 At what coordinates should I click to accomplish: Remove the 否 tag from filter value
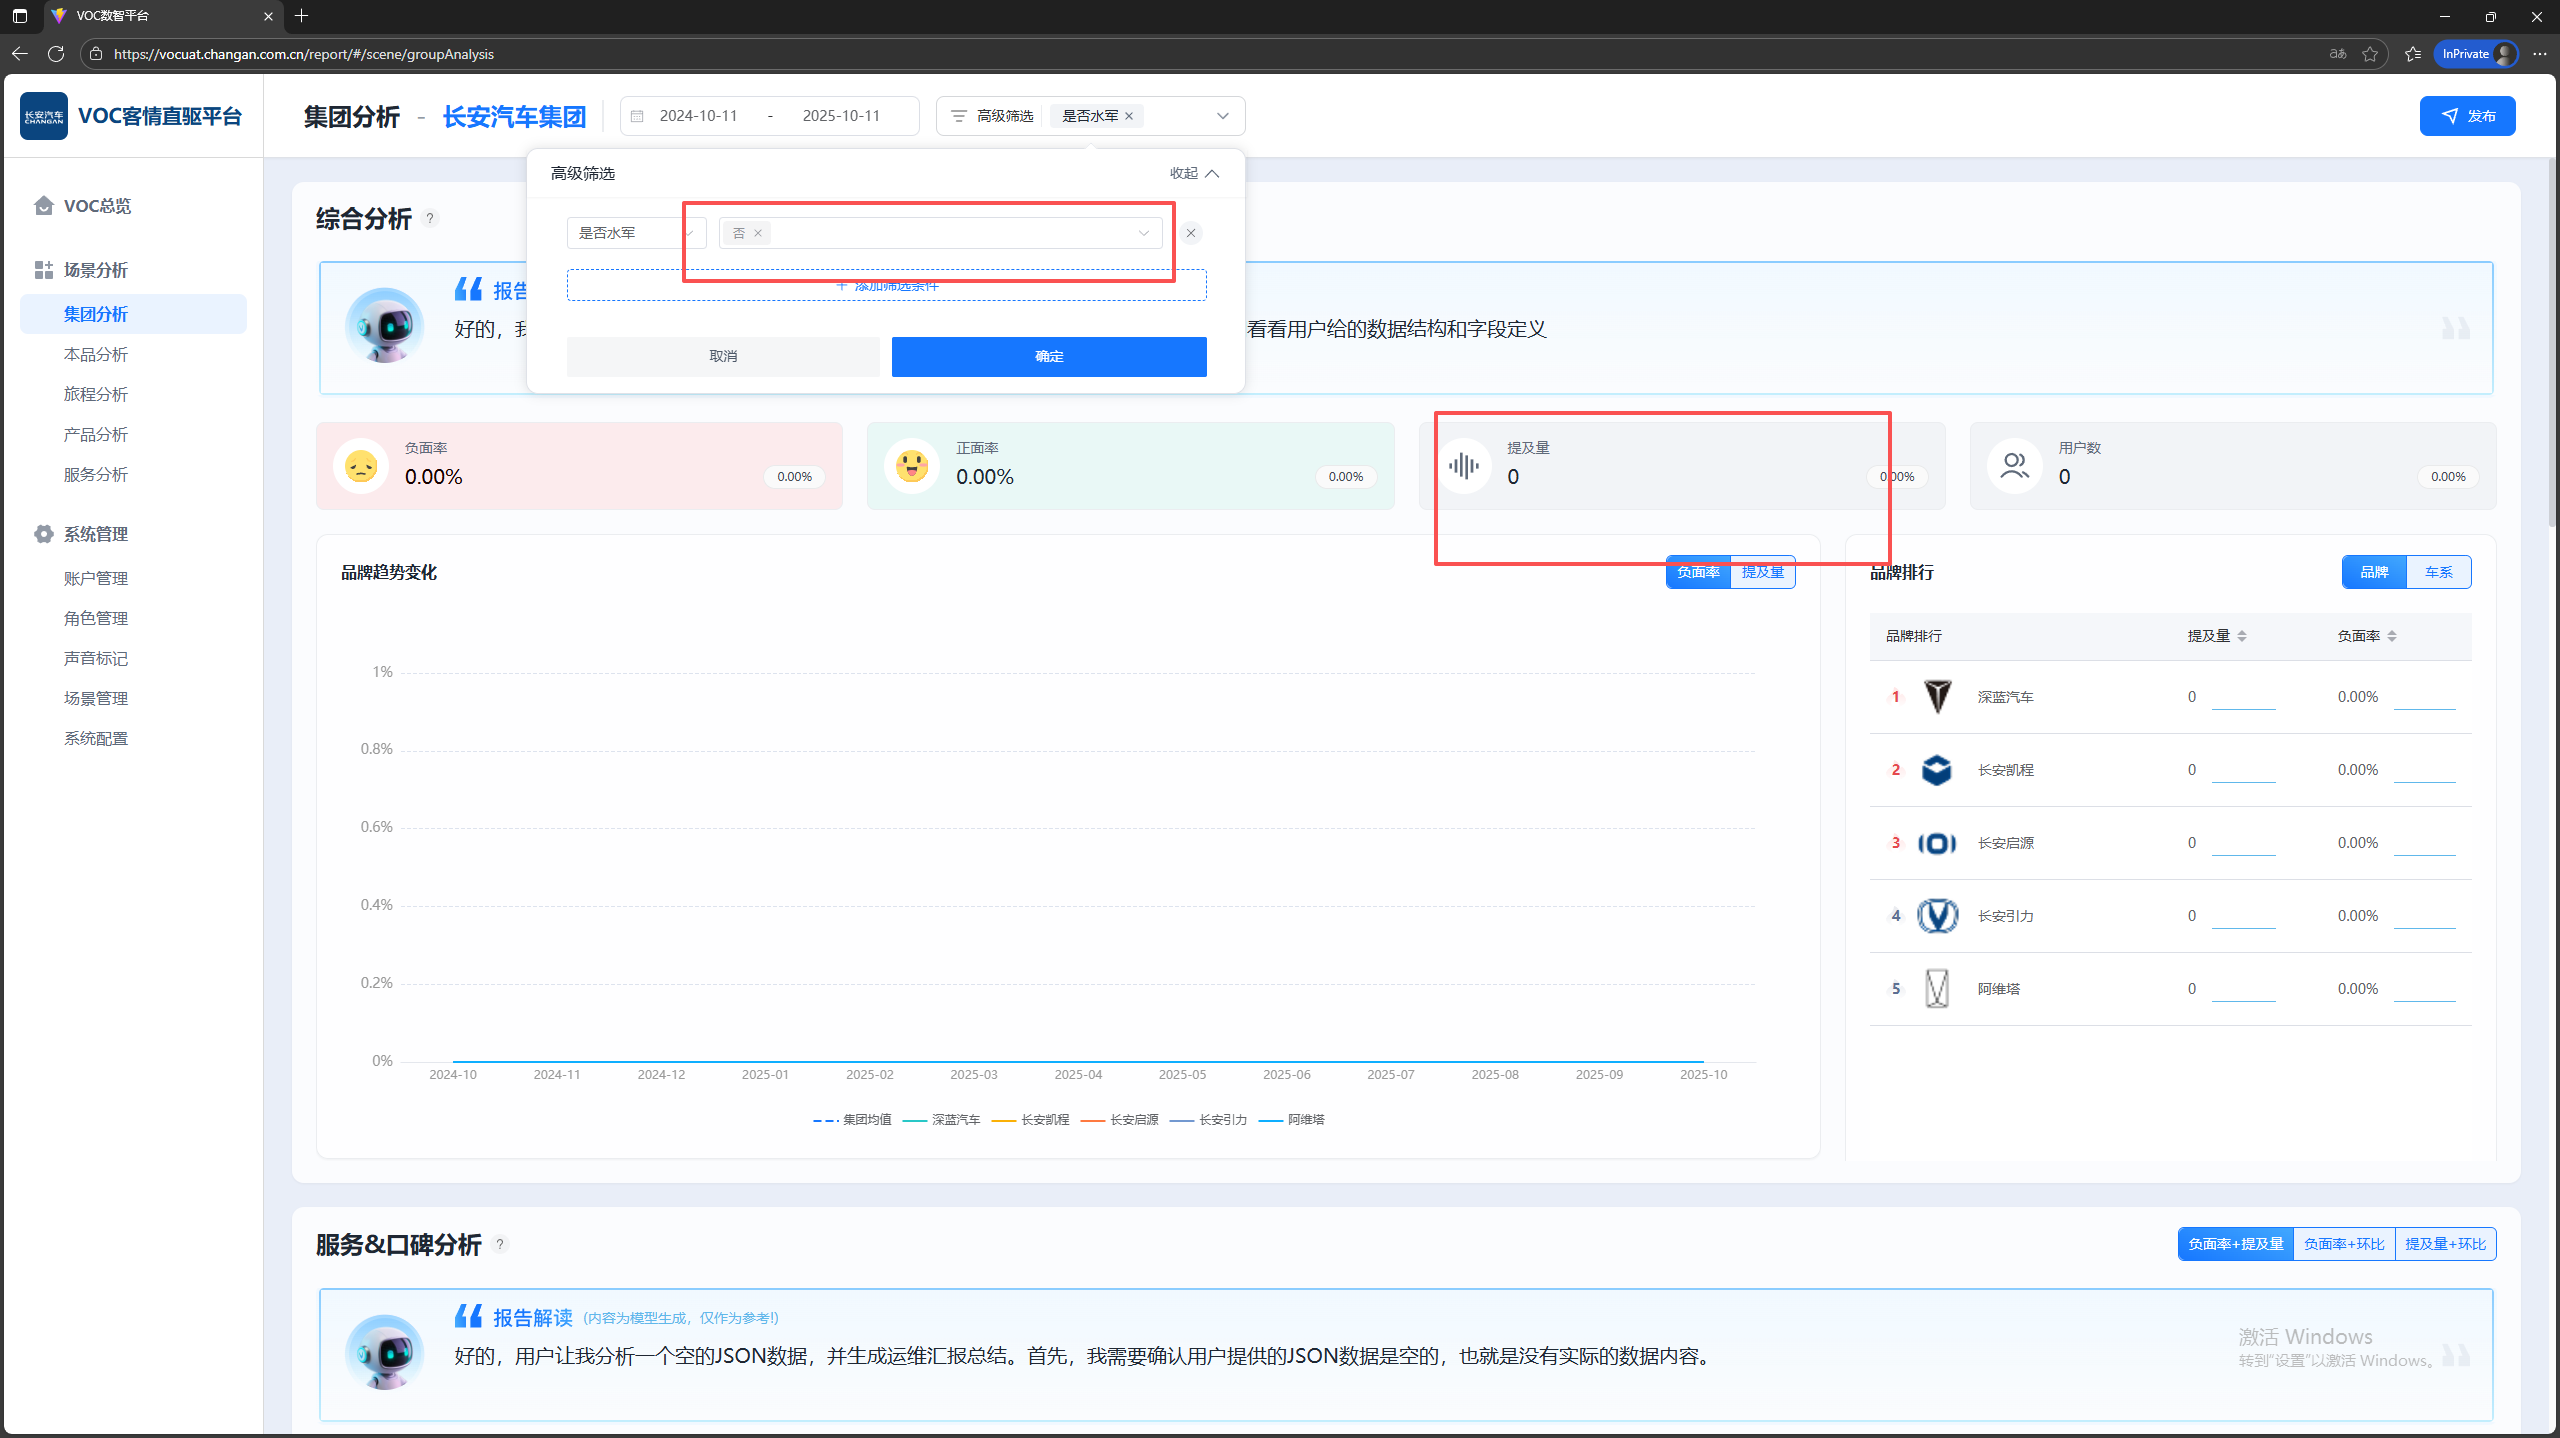pos(758,233)
